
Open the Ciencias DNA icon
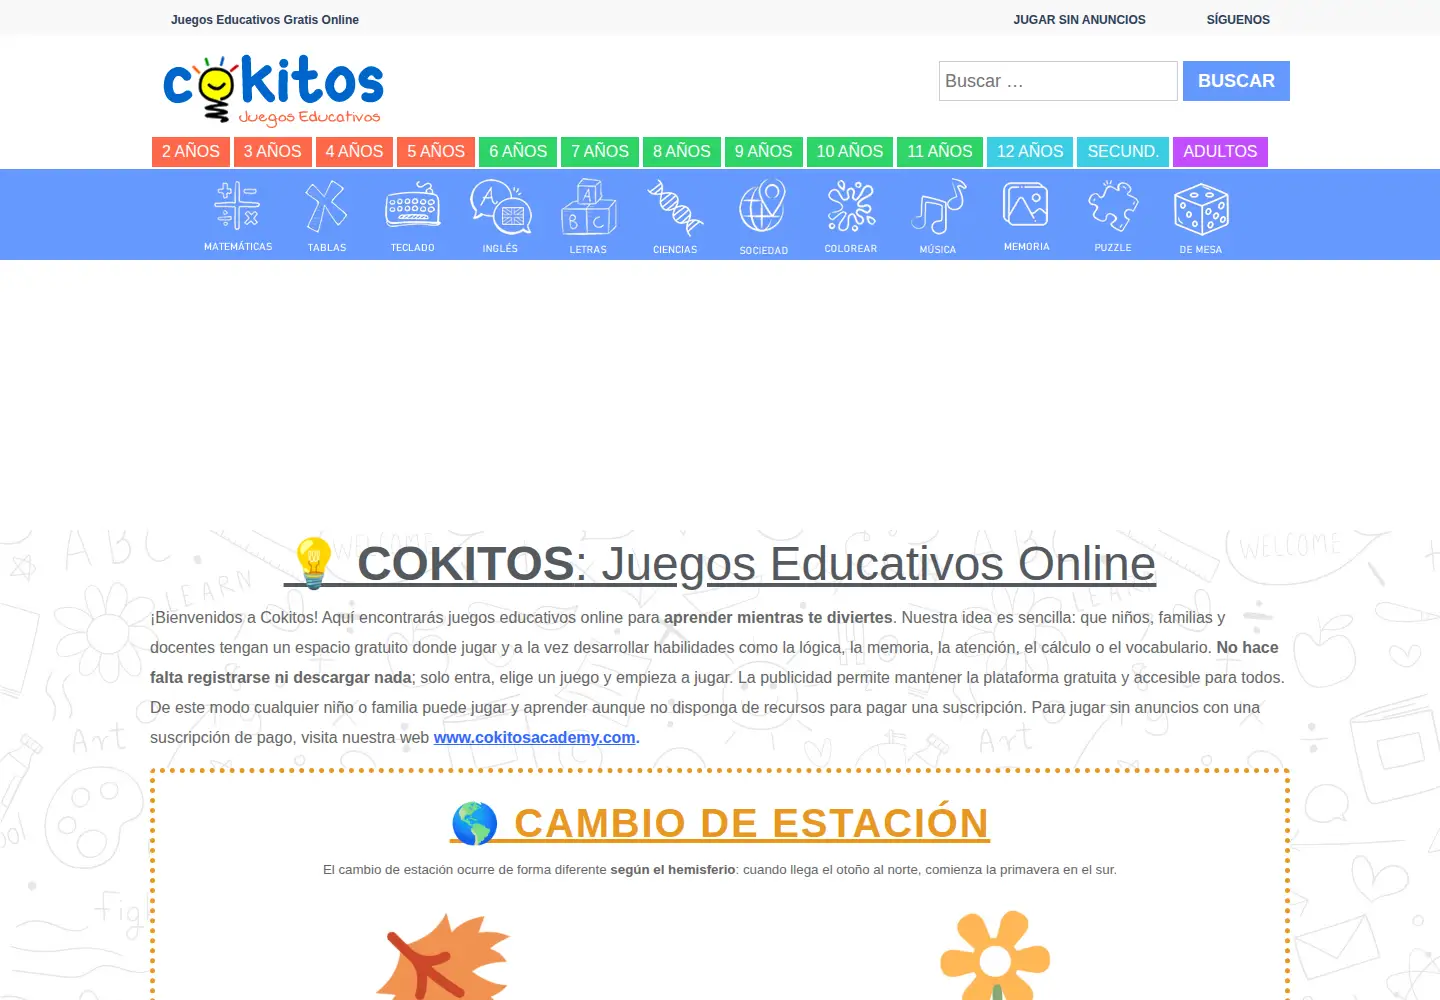[675, 216]
